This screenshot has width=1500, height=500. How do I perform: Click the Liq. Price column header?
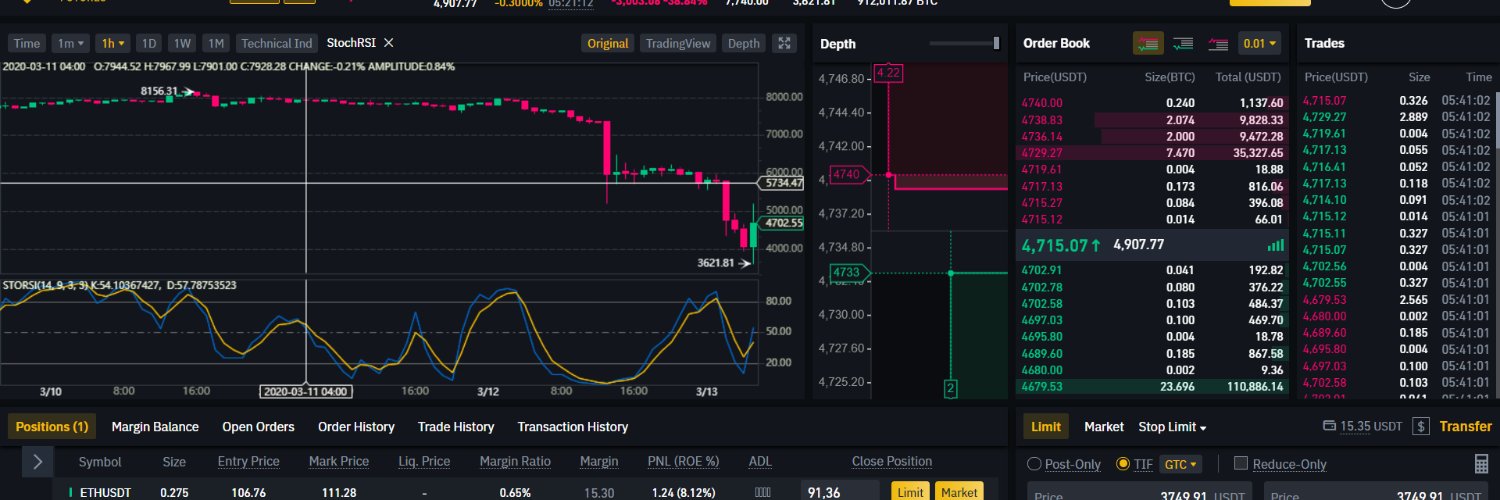pos(423,462)
